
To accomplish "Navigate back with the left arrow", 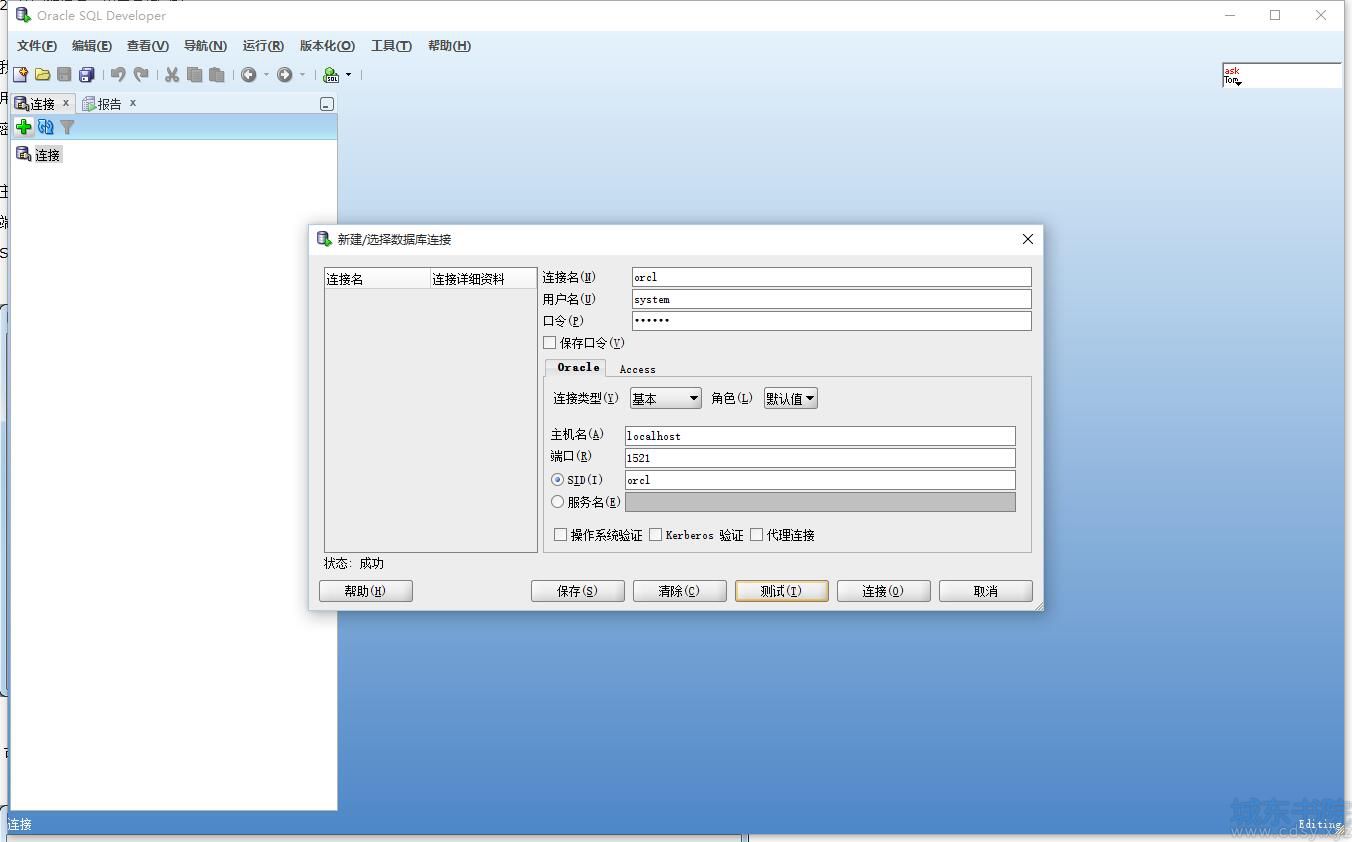I will pyautogui.click(x=249, y=75).
